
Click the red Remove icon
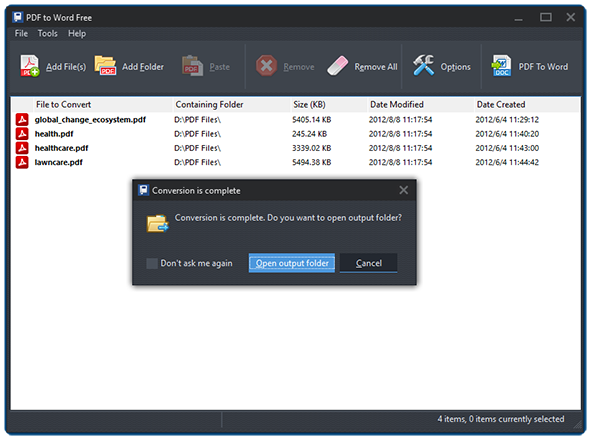pos(266,66)
